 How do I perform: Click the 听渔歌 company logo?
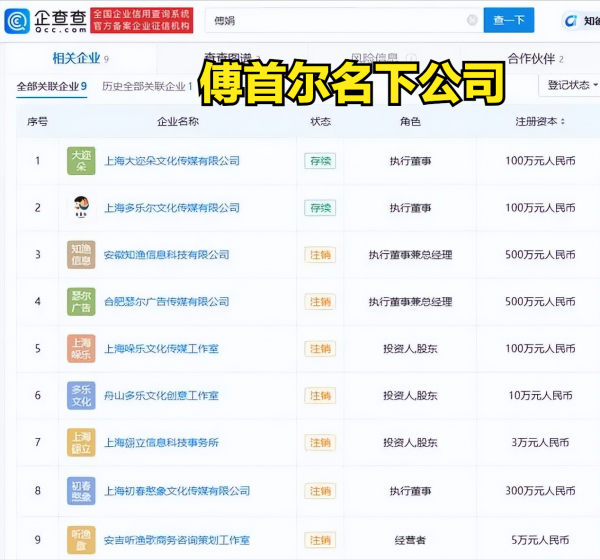coord(81,540)
